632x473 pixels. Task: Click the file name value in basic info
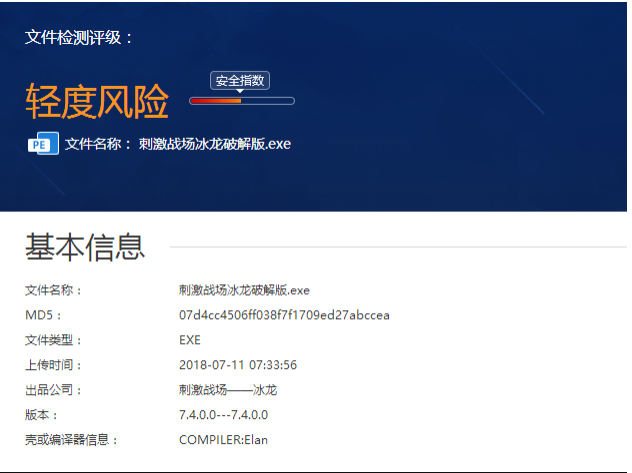click(x=244, y=290)
